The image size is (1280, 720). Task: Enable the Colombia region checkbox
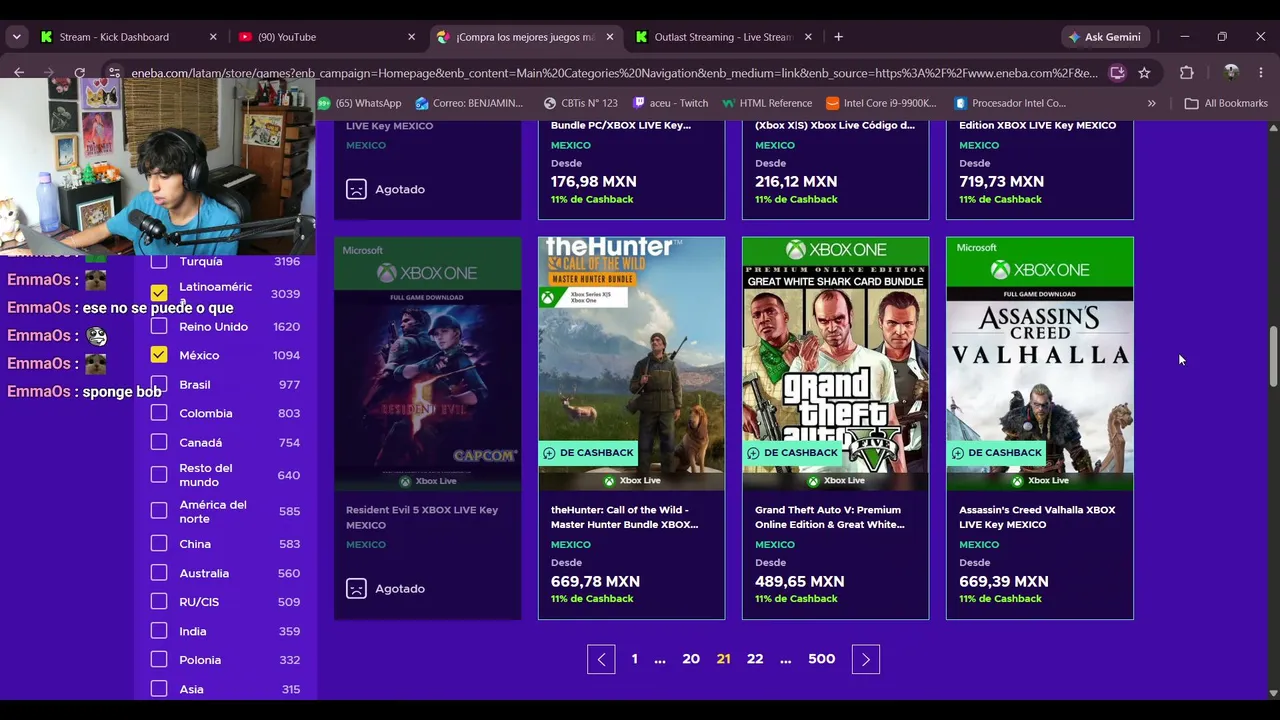(159, 413)
